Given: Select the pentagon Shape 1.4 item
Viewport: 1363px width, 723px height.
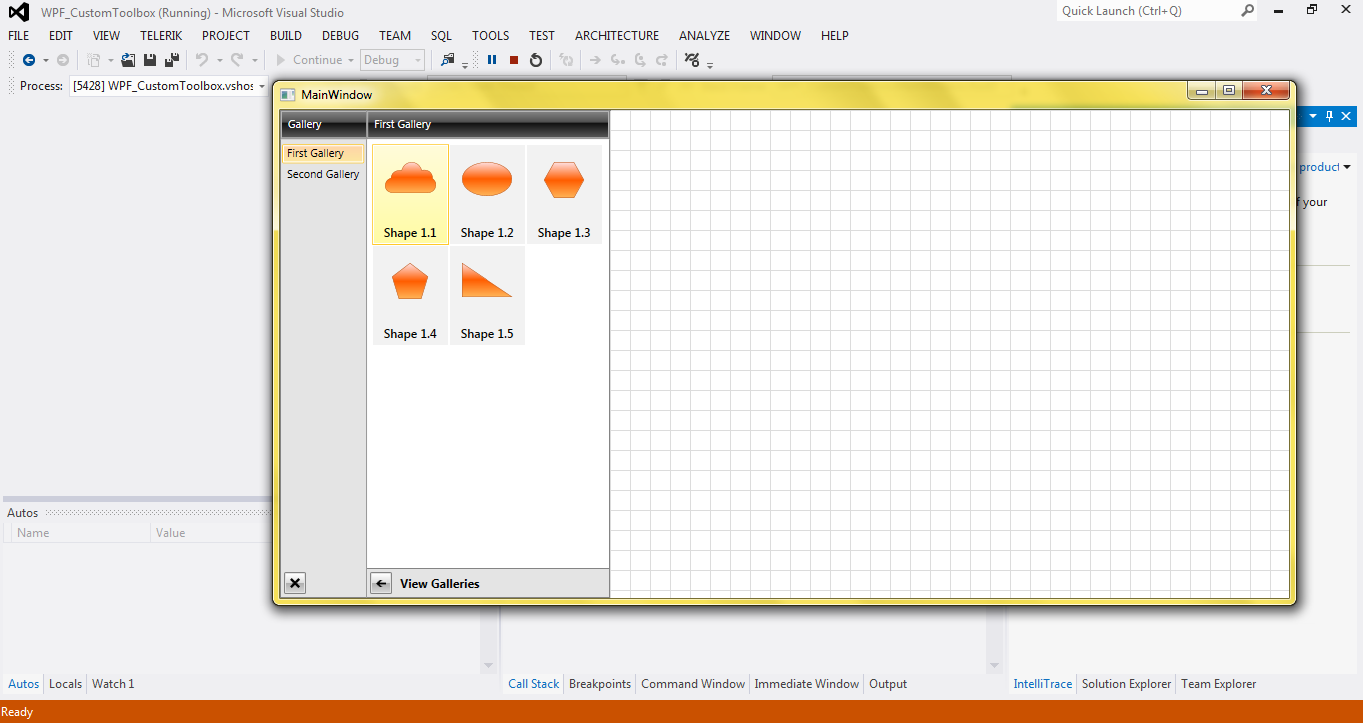Looking at the screenshot, I should coord(410,295).
